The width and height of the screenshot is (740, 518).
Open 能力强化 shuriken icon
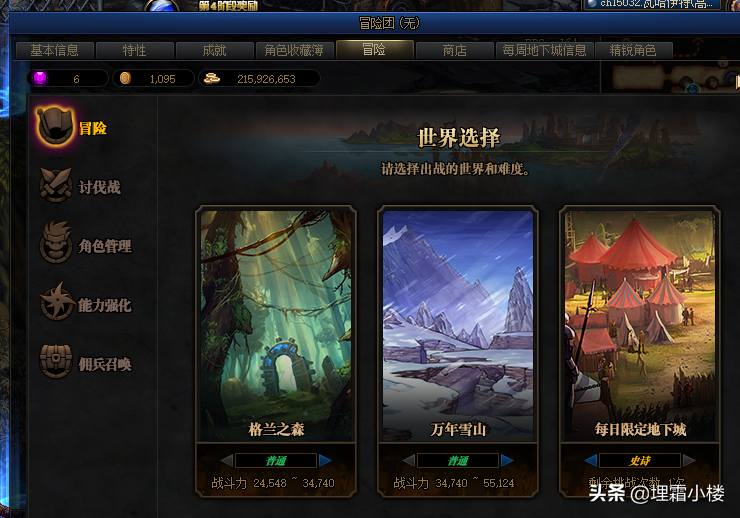click(x=57, y=302)
